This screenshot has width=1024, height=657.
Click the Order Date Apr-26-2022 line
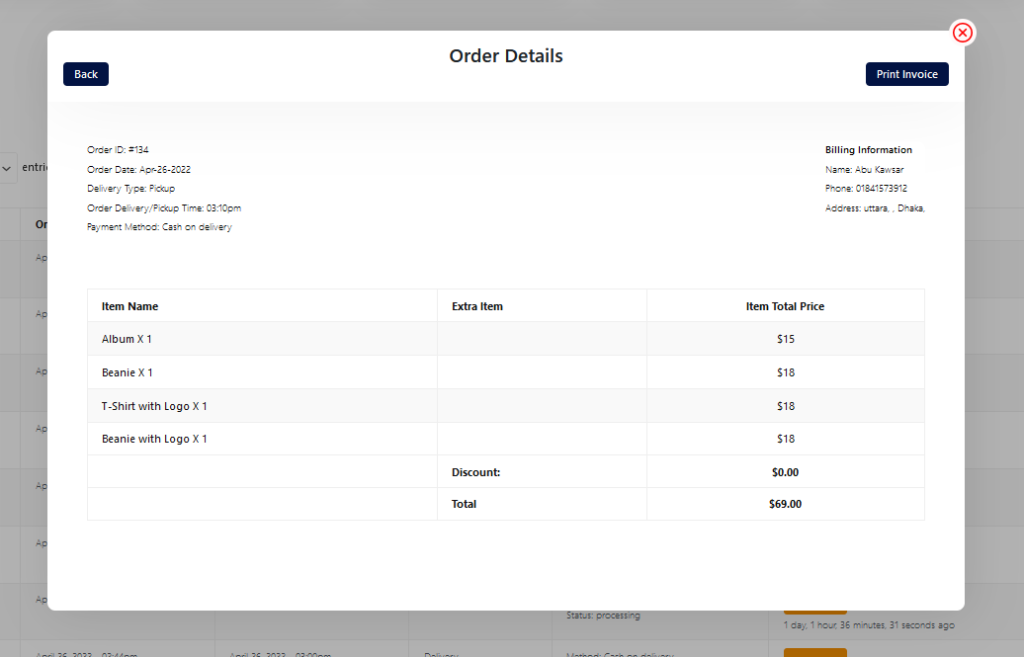[139, 169]
